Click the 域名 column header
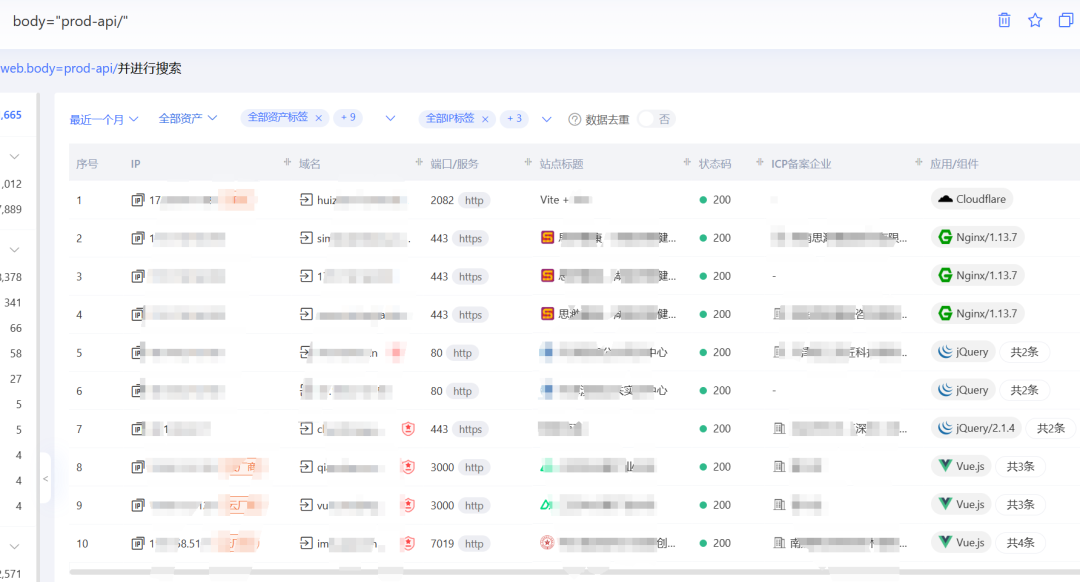This screenshot has height=582, width=1080. (310, 164)
